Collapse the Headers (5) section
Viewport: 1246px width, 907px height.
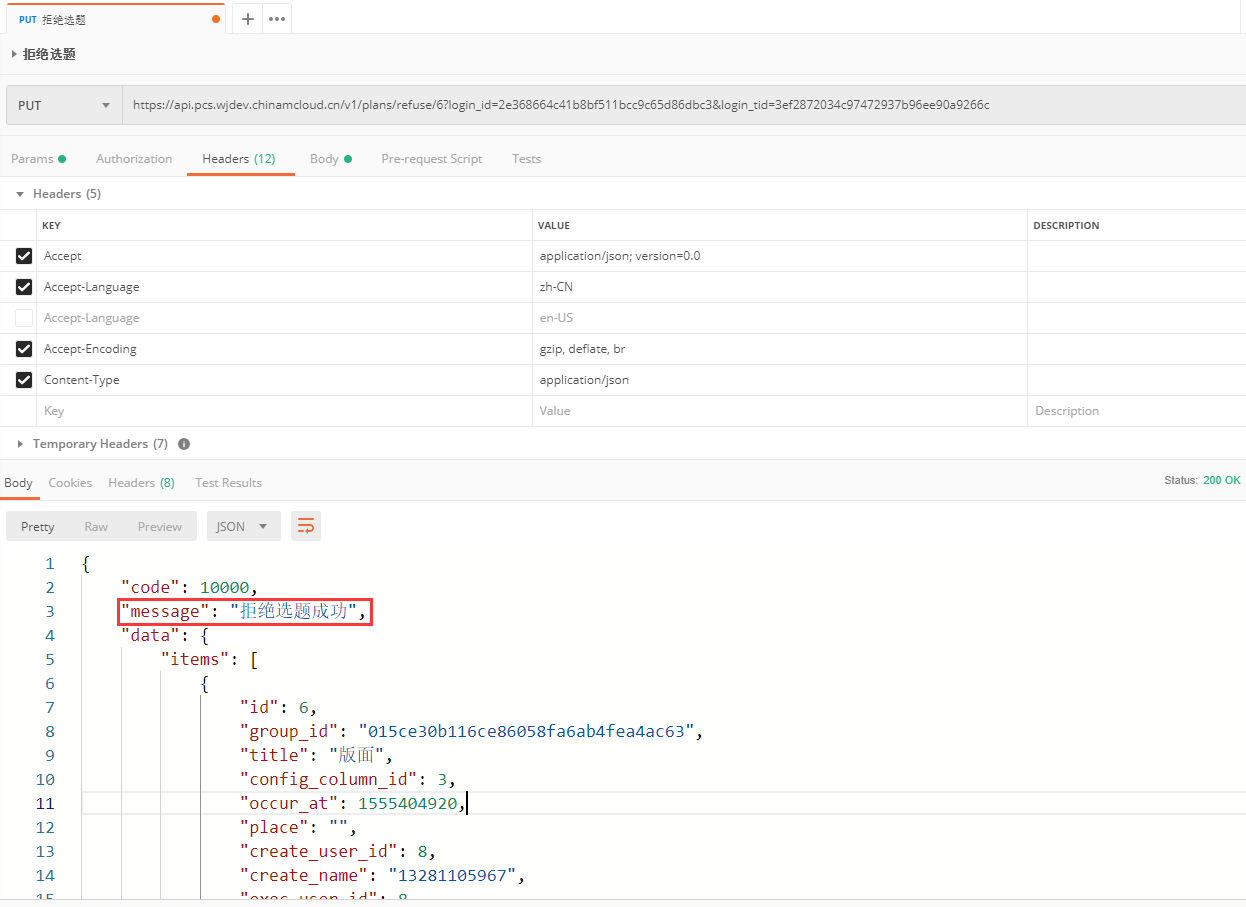point(58,194)
